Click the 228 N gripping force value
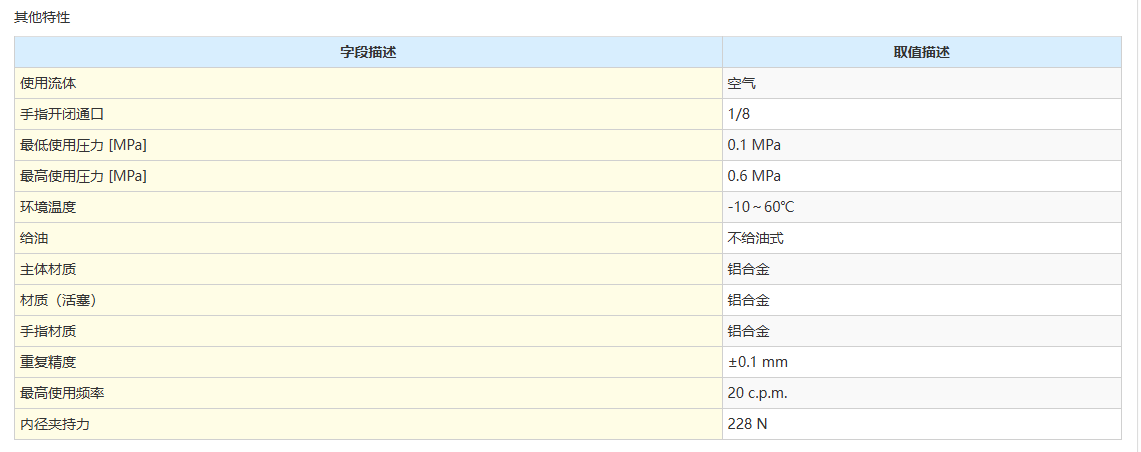The image size is (1141, 452). pyautogui.click(x=748, y=424)
